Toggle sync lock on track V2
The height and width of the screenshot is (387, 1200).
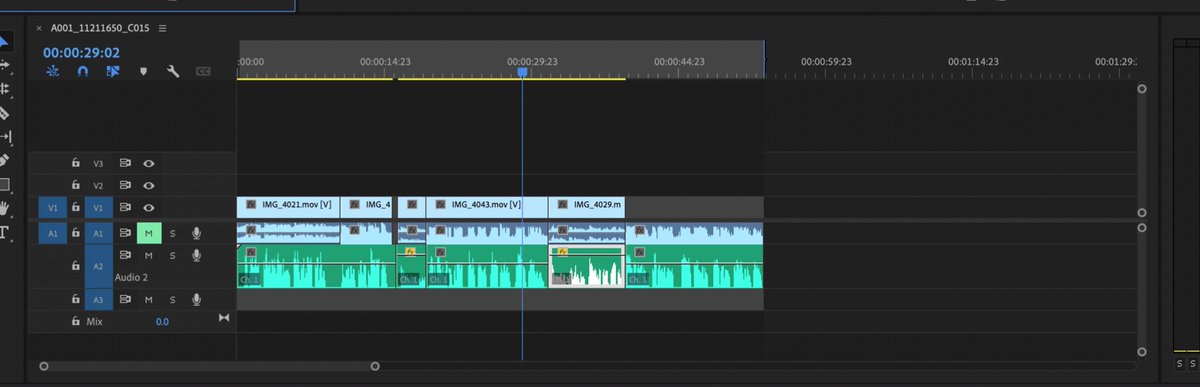(126, 185)
